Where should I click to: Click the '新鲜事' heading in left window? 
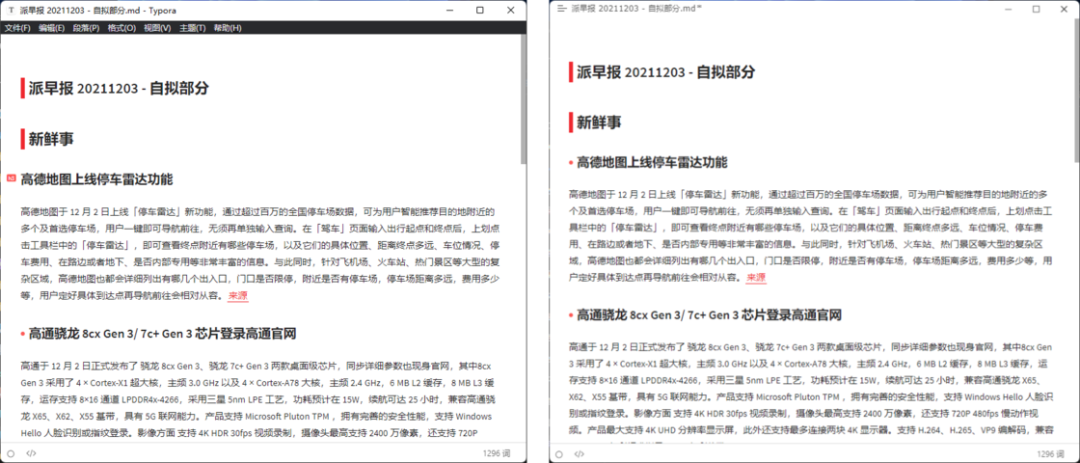point(51,139)
